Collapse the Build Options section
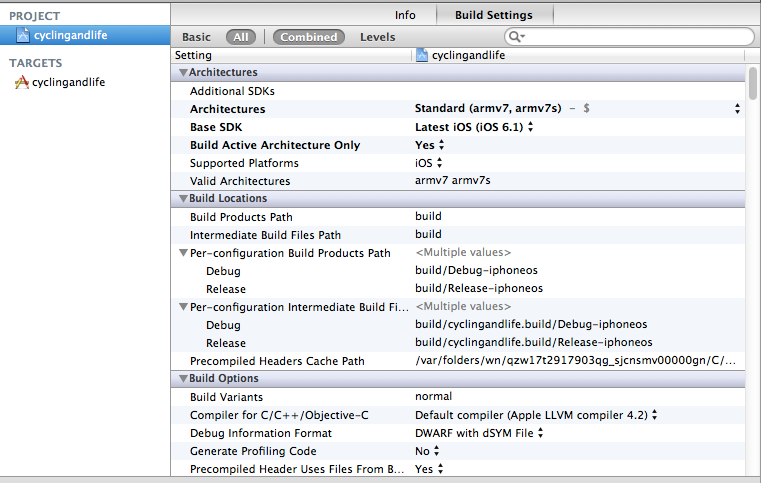This screenshot has width=761, height=483. [183, 379]
